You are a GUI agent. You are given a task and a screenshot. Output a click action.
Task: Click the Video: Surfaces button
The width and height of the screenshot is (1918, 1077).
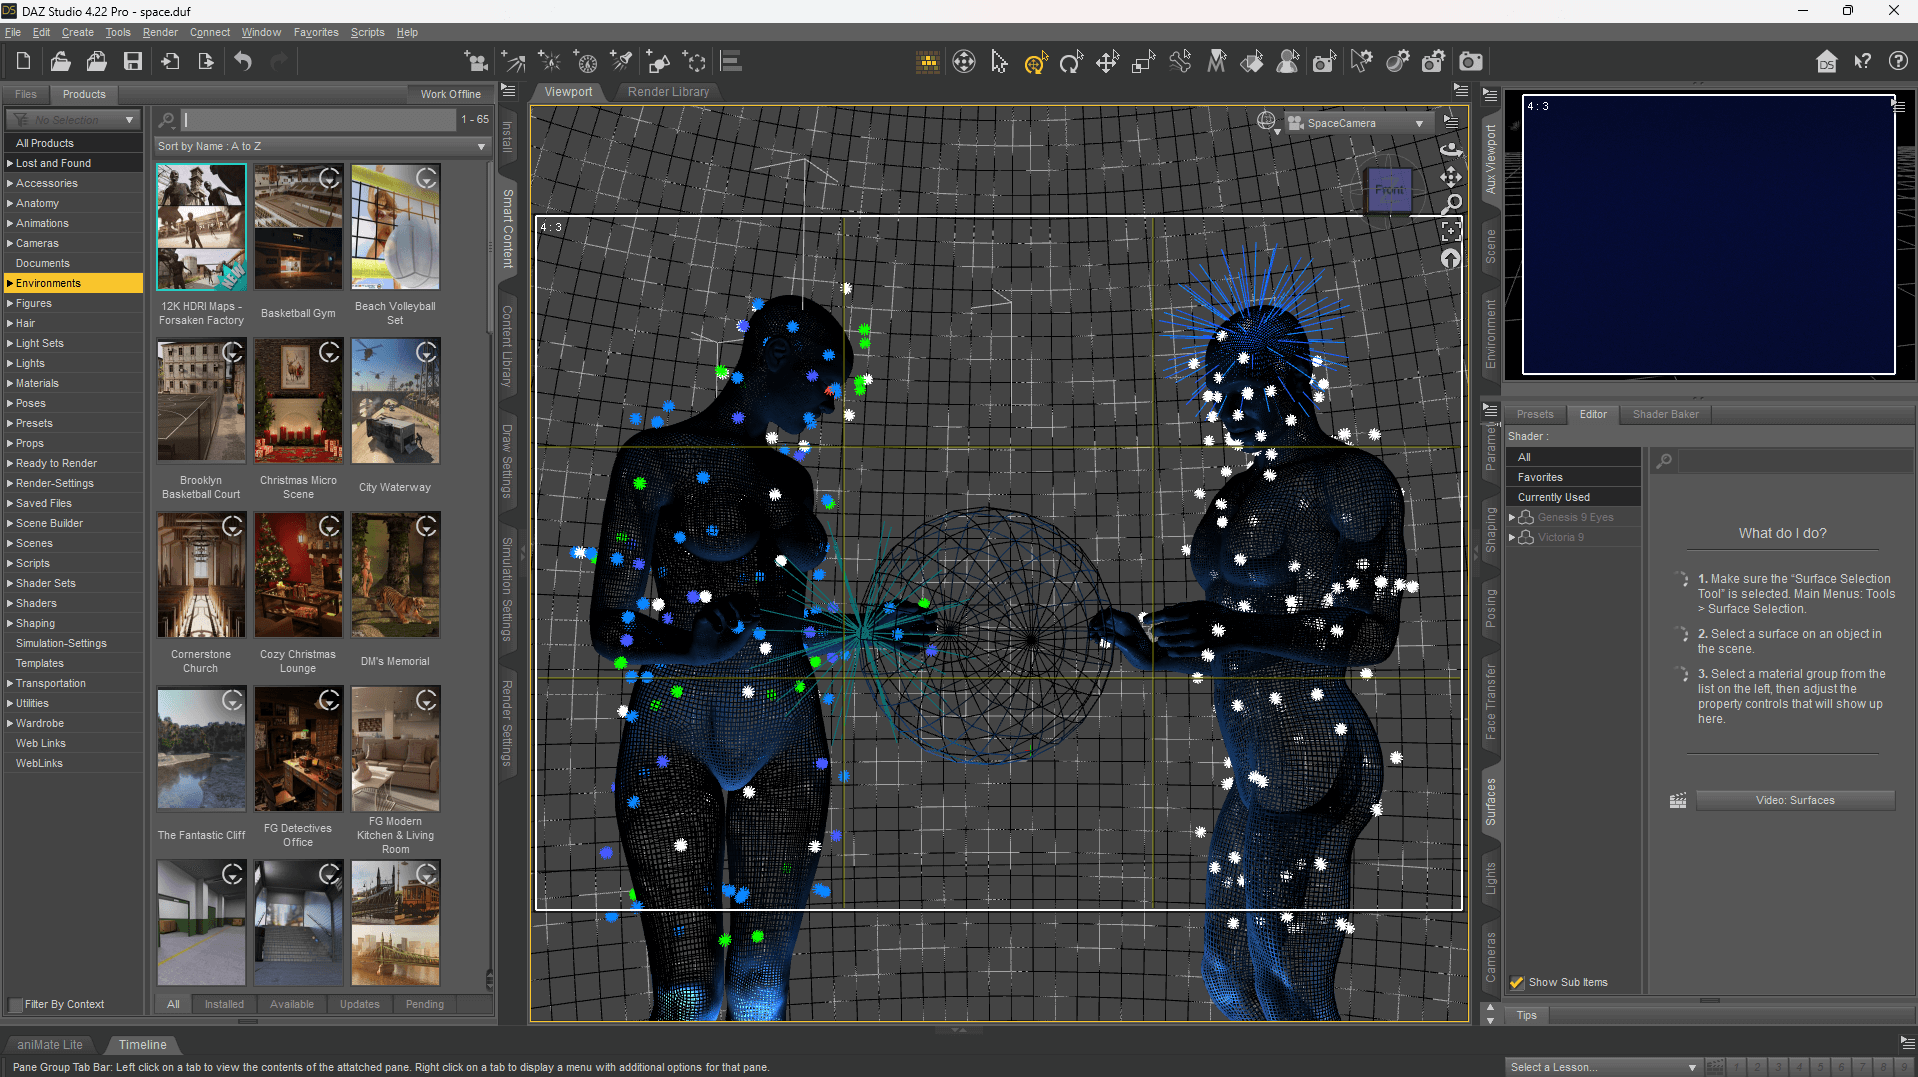[1795, 800]
